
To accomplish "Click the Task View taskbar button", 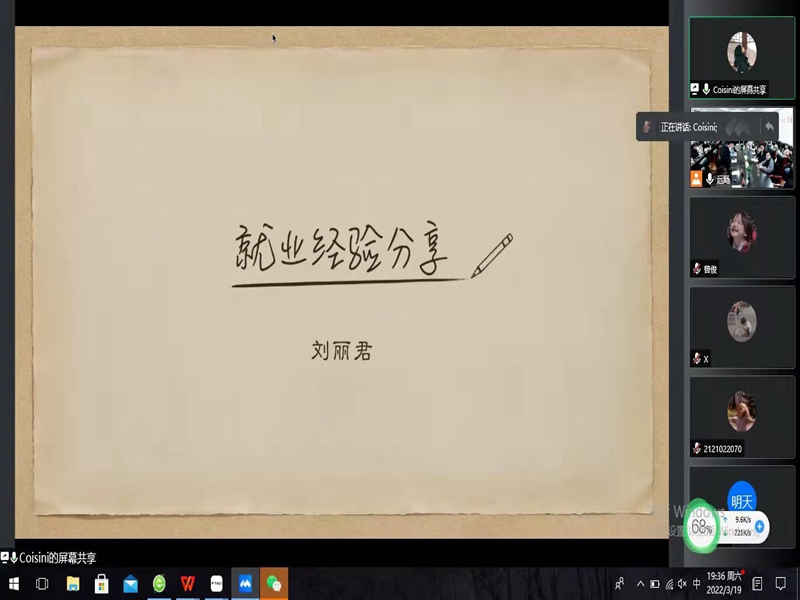I will [x=44, y=584].
